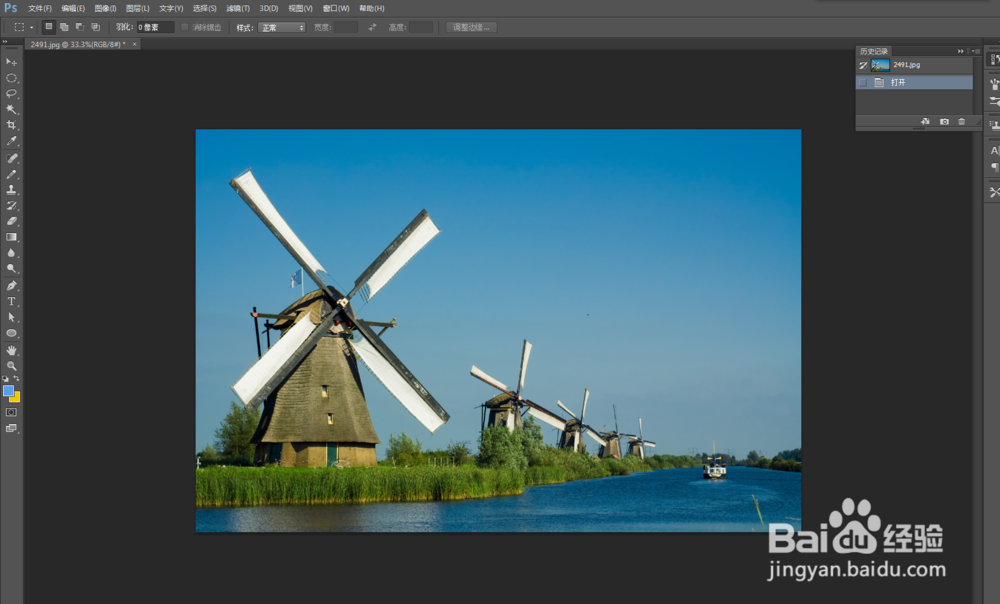Select the Zoom tool
The width and height of the screenshot is (1000, 604).
click(x=11, y=366)
